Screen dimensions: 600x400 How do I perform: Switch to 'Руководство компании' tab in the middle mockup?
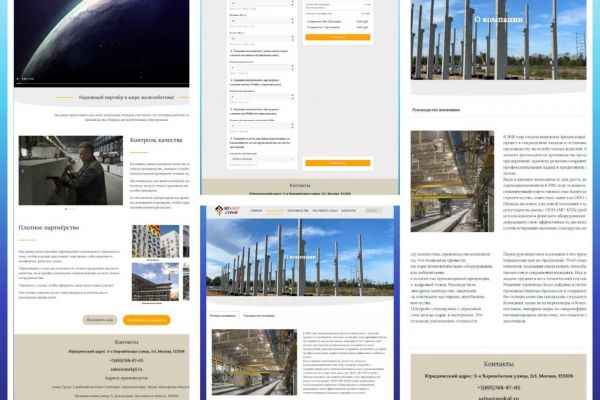(259, 316)
